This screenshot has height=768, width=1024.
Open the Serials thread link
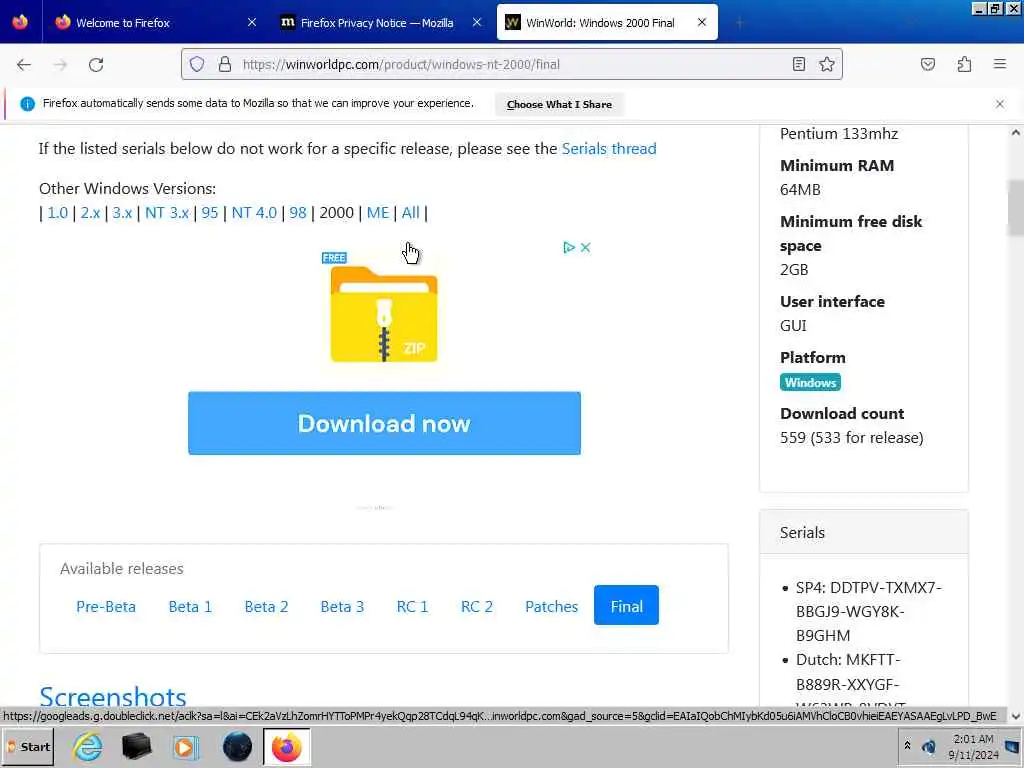coord(609,149)
